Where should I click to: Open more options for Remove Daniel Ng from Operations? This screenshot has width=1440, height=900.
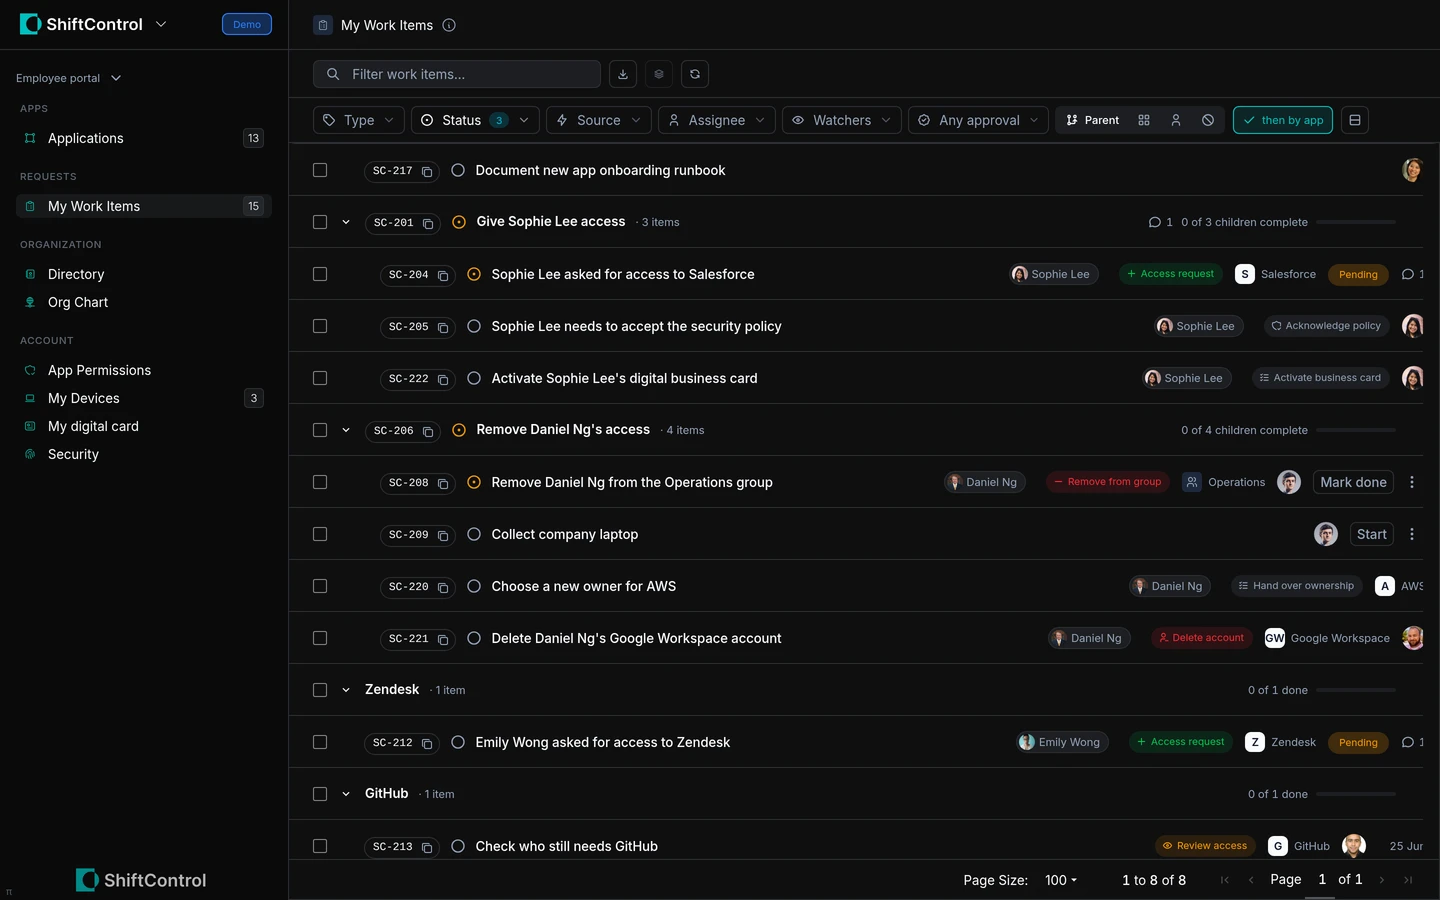[x=1412, y=482]
